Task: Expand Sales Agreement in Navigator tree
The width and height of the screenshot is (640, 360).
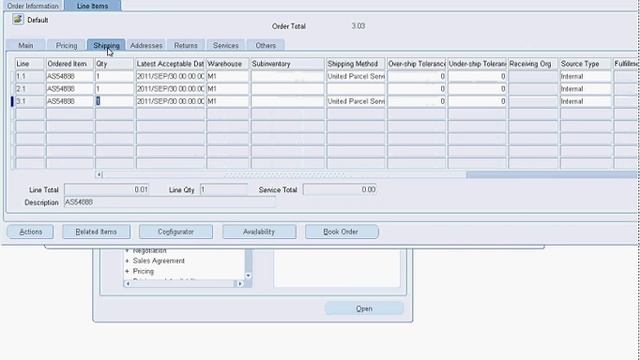Action: tap(127, 261)
